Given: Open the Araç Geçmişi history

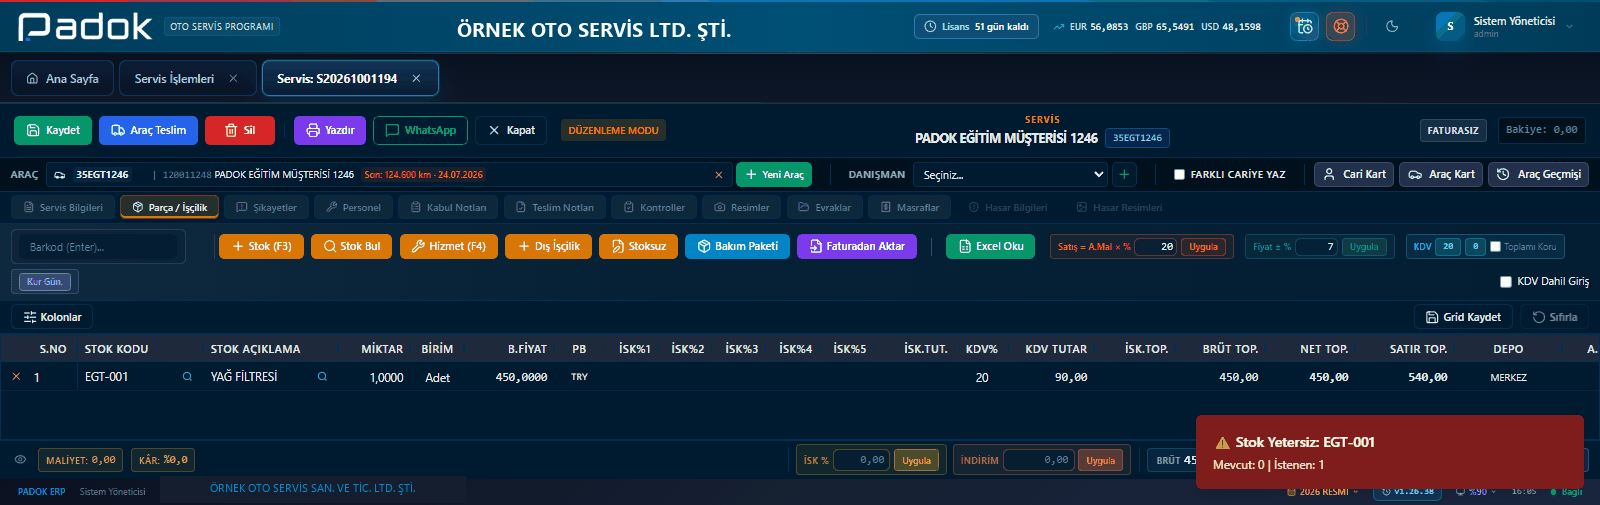Looking at the screenshot, I should coord(1538,174).
